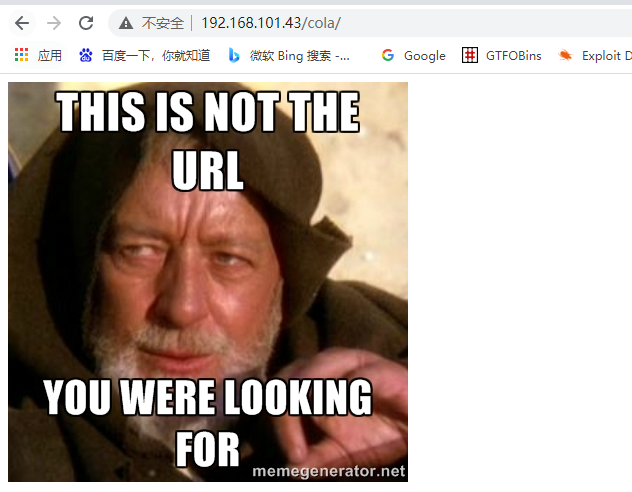This screenshot has height=492, width=632.
Task: Open the 应用 apps shortcut label
Action: pos(50,55)
